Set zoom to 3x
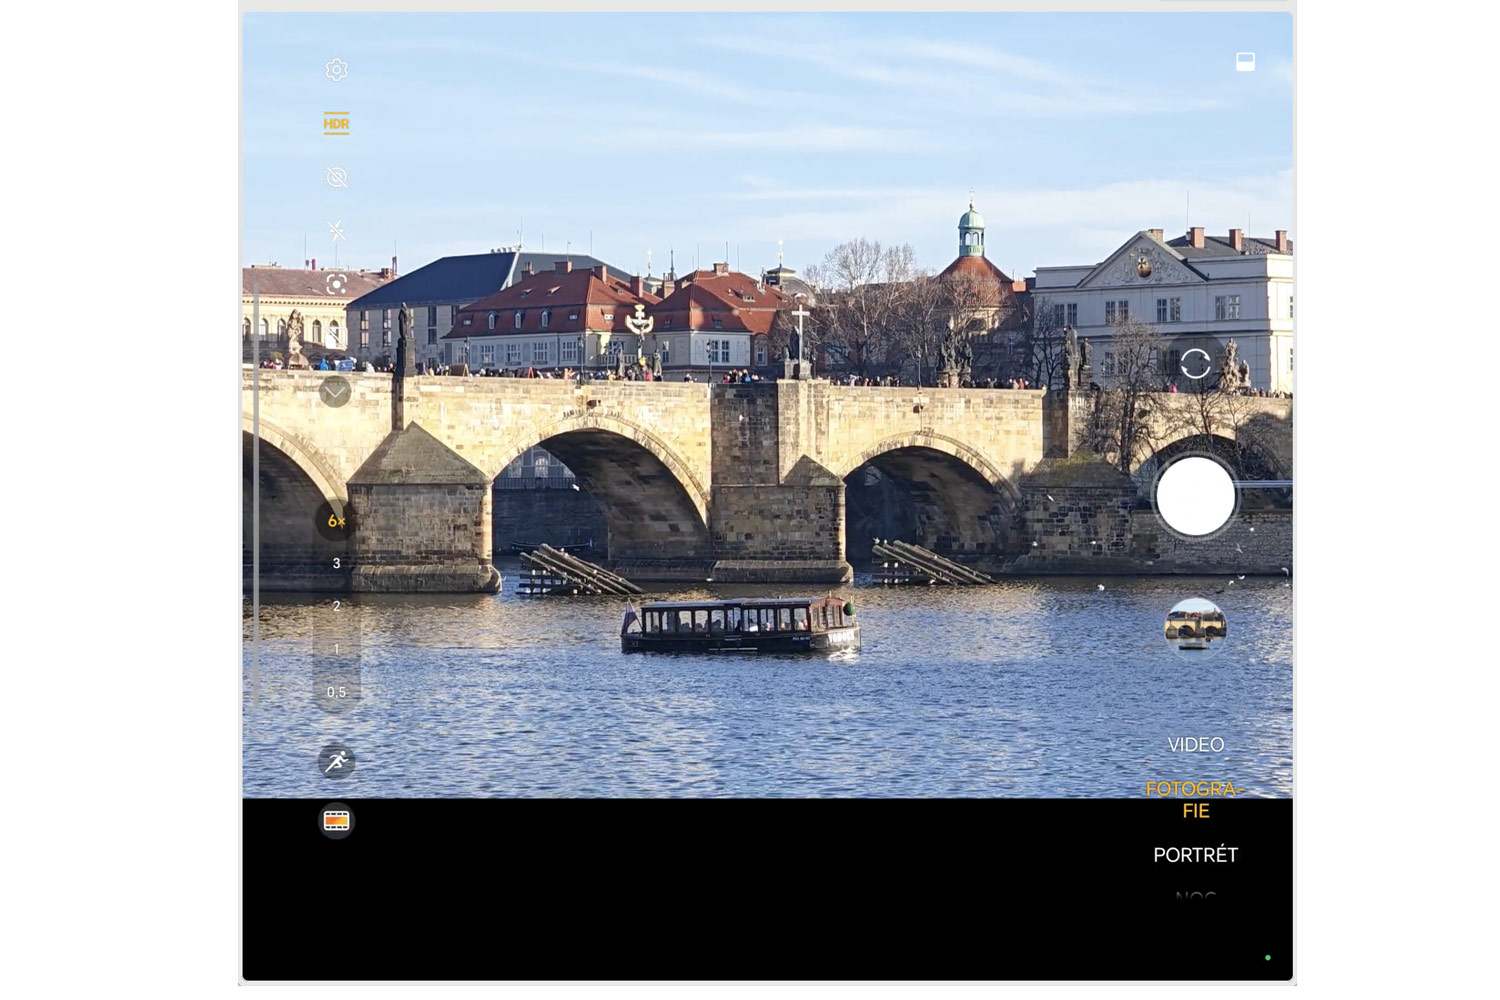This screenshot has height=1000, width=1500. point(336,564)
